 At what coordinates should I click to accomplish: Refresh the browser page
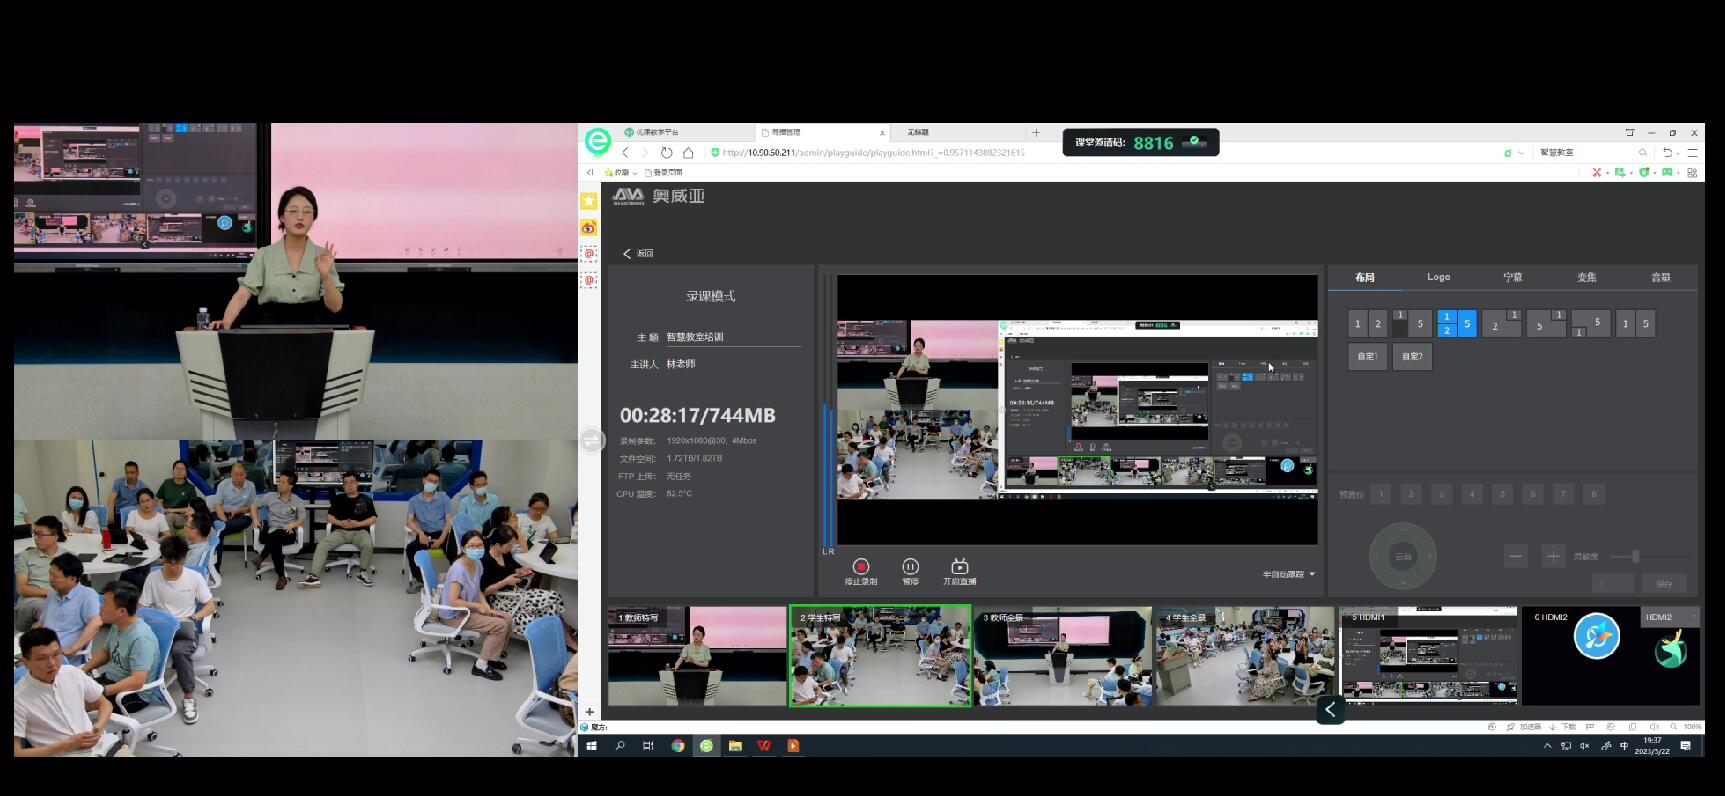coord(666,153)
